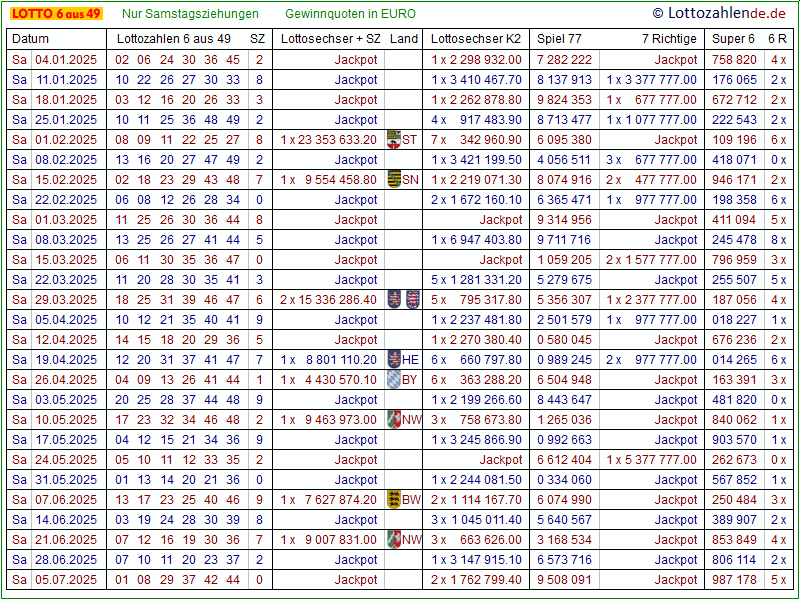The width and height of the screenshot is (800, 600).
Task: Select the Nur Samstagsziehungen heading
Action: coord(190,14)
